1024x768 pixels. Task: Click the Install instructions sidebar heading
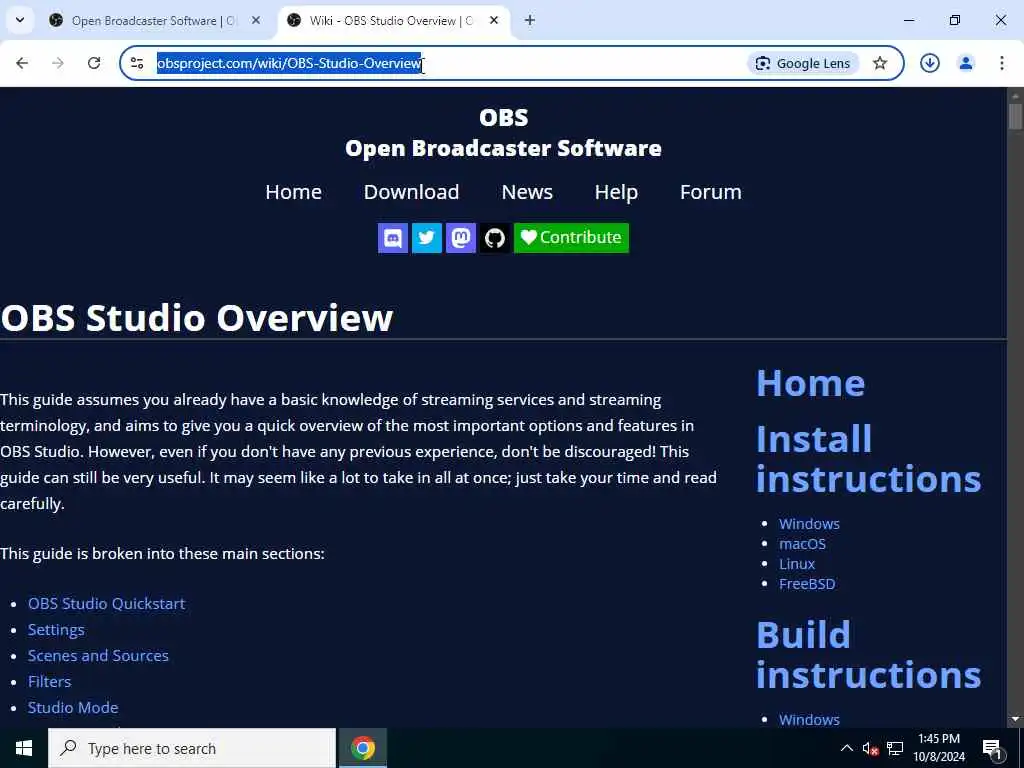[x=869, y=459]
